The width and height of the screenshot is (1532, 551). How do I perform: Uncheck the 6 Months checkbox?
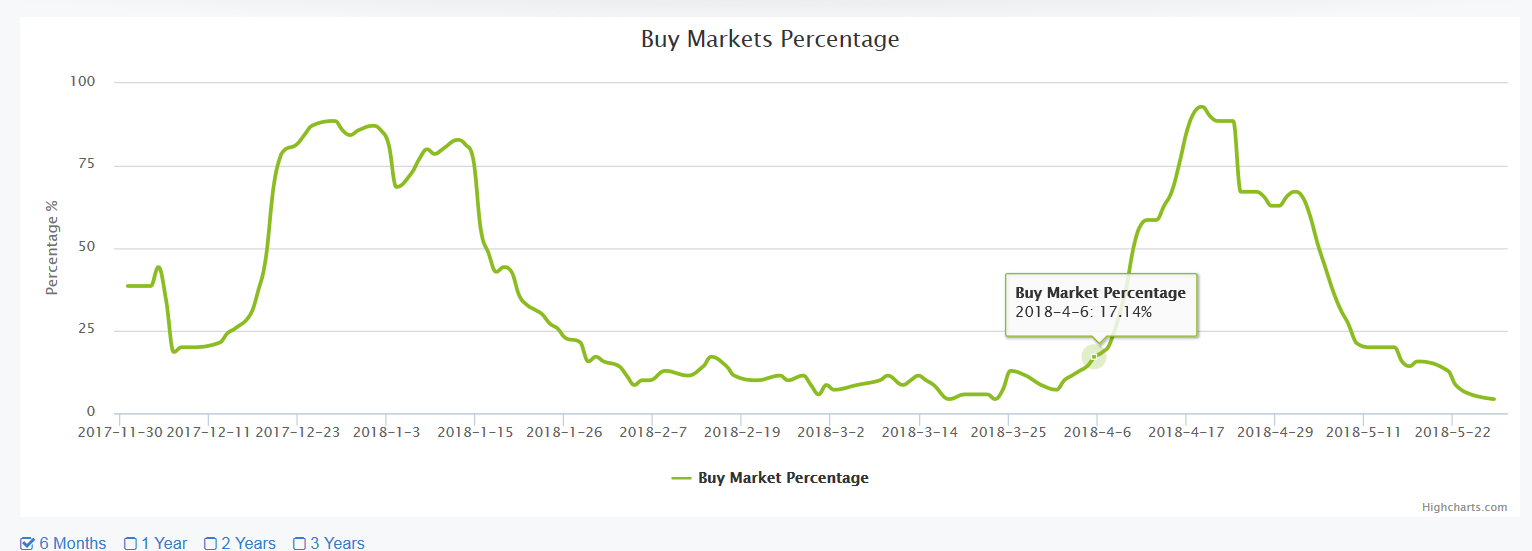(28, 544)
